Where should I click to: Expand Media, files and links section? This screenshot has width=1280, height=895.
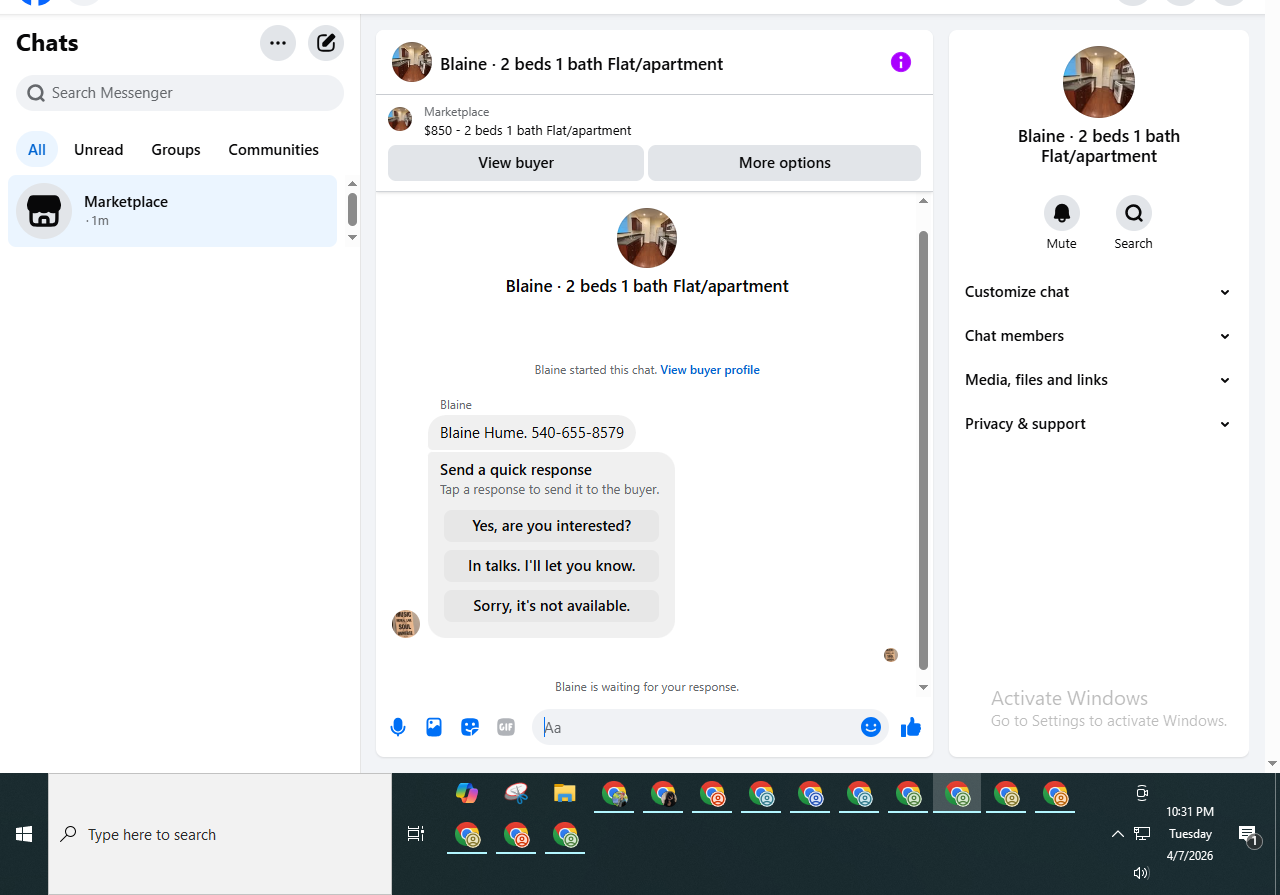[1099, 380]
